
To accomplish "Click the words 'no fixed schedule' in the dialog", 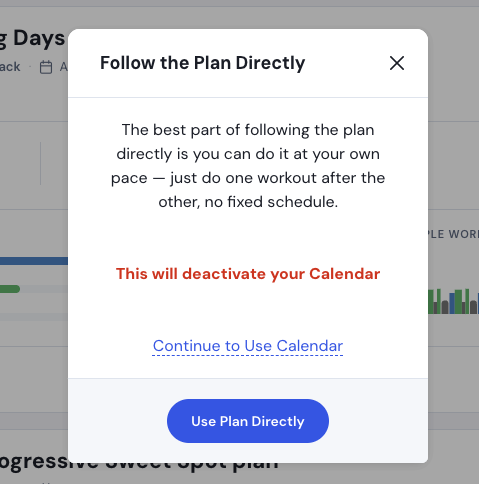I will click(270, 202).
